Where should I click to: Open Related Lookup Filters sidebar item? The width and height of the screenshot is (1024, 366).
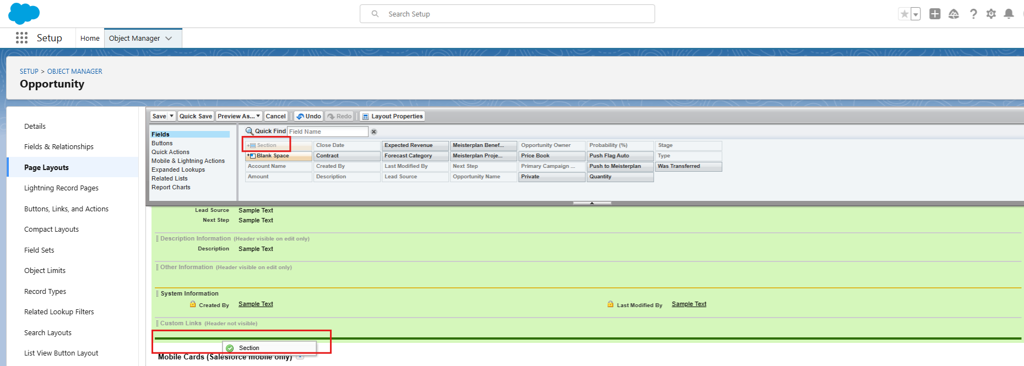(59, 312)
